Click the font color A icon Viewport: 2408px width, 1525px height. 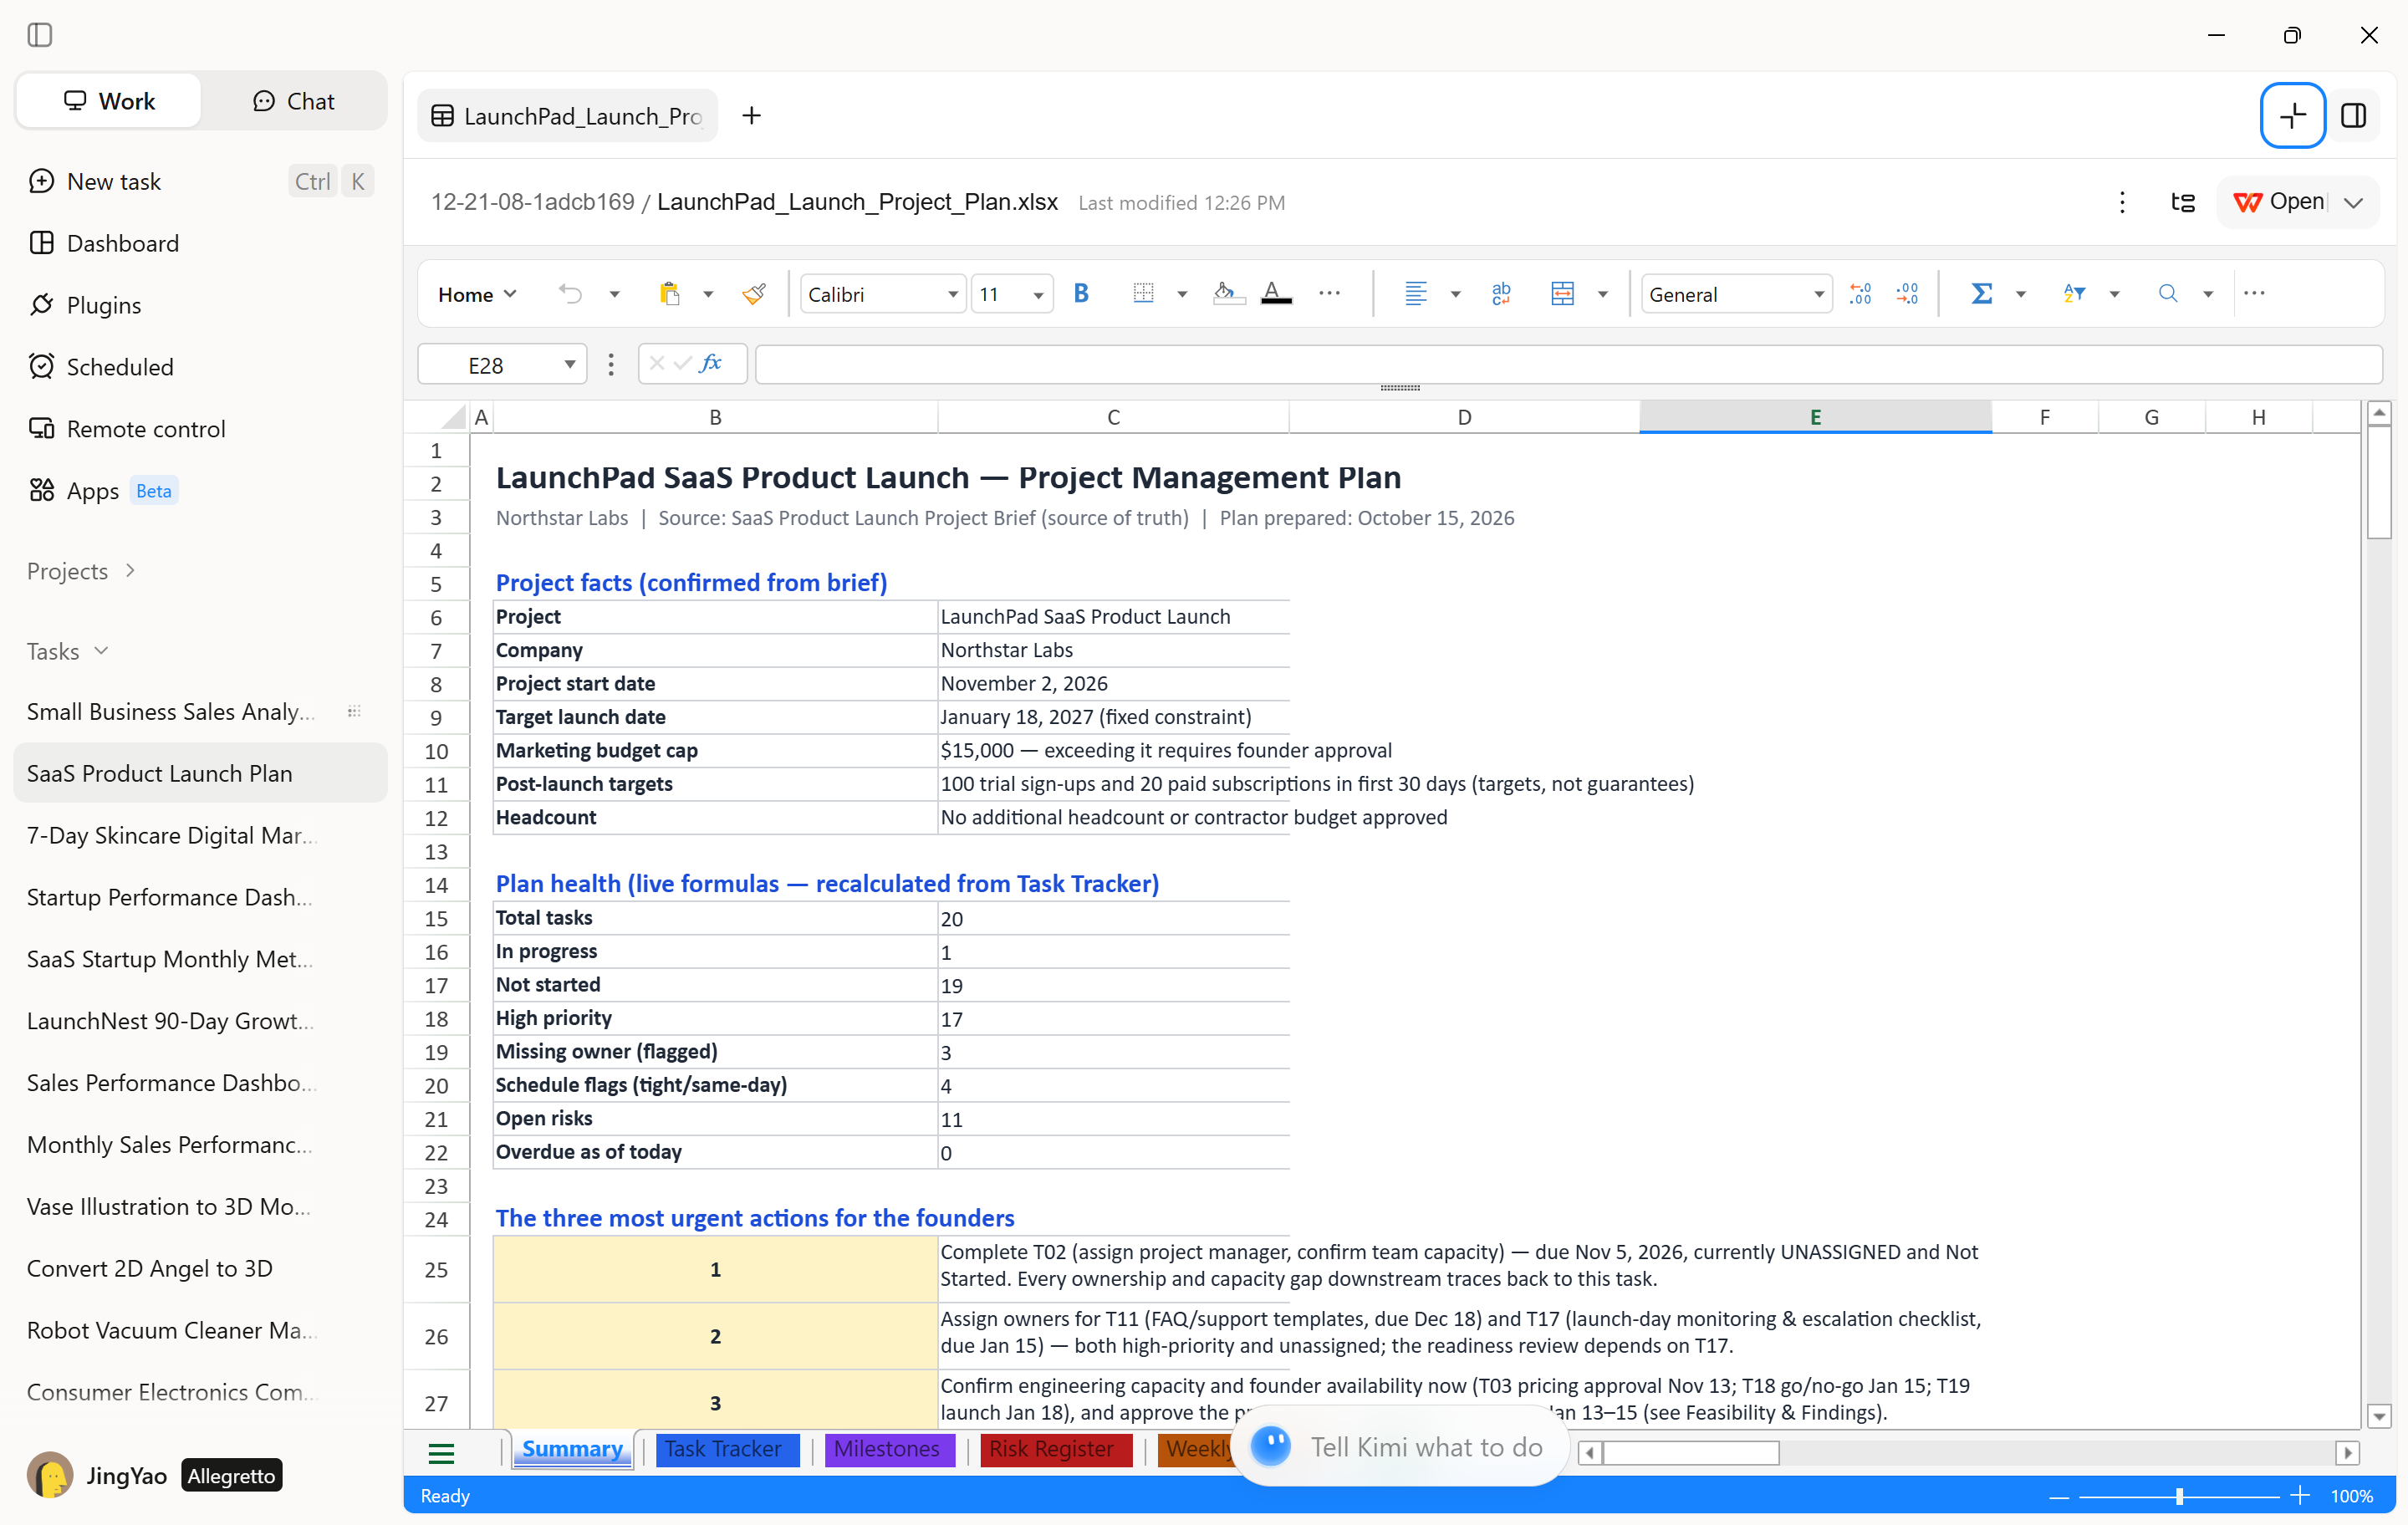point(1276,294)
